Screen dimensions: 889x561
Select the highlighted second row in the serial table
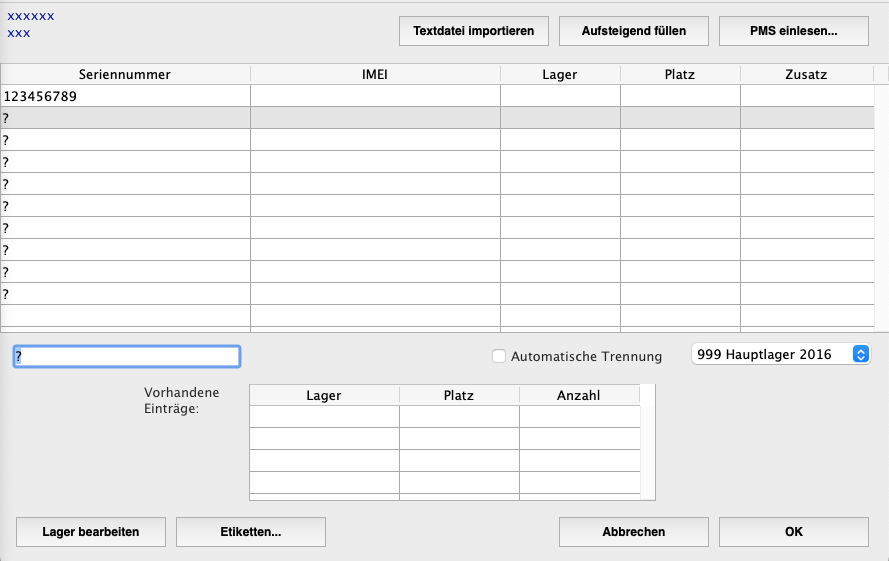pos(125,118)
